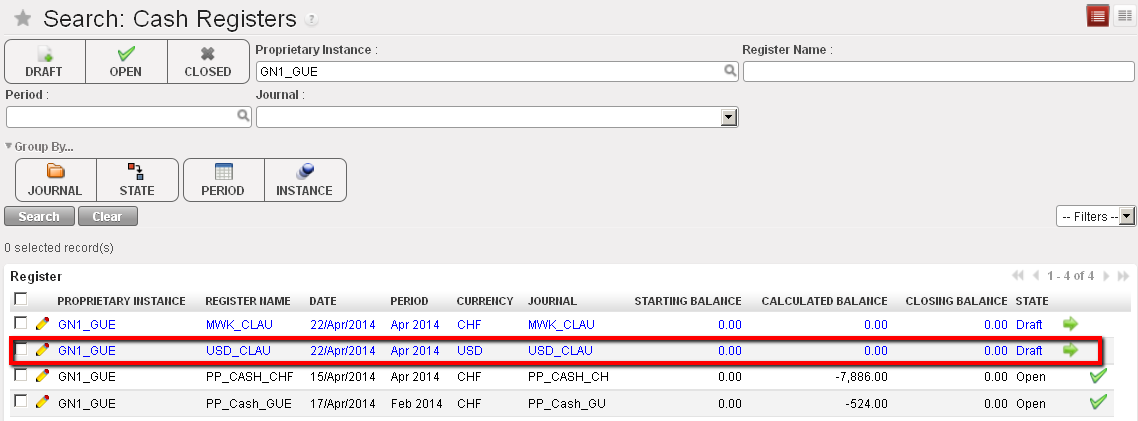Image resolution: width=1138 pixels, height=421 pixels.
Task: Switch to list view using red icon
Action: click(x=1097, y=16)
